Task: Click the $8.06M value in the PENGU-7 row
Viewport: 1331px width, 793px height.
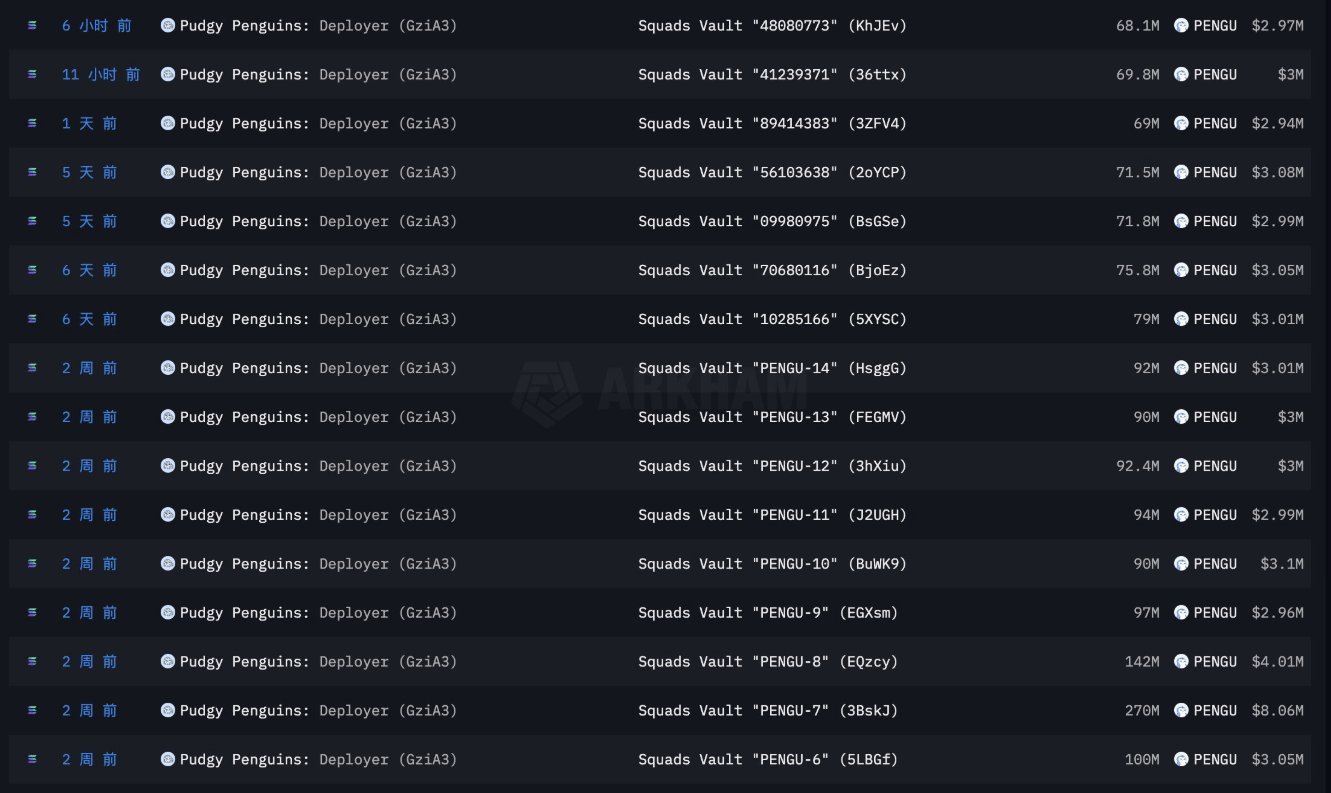Action: point(1277,711)
